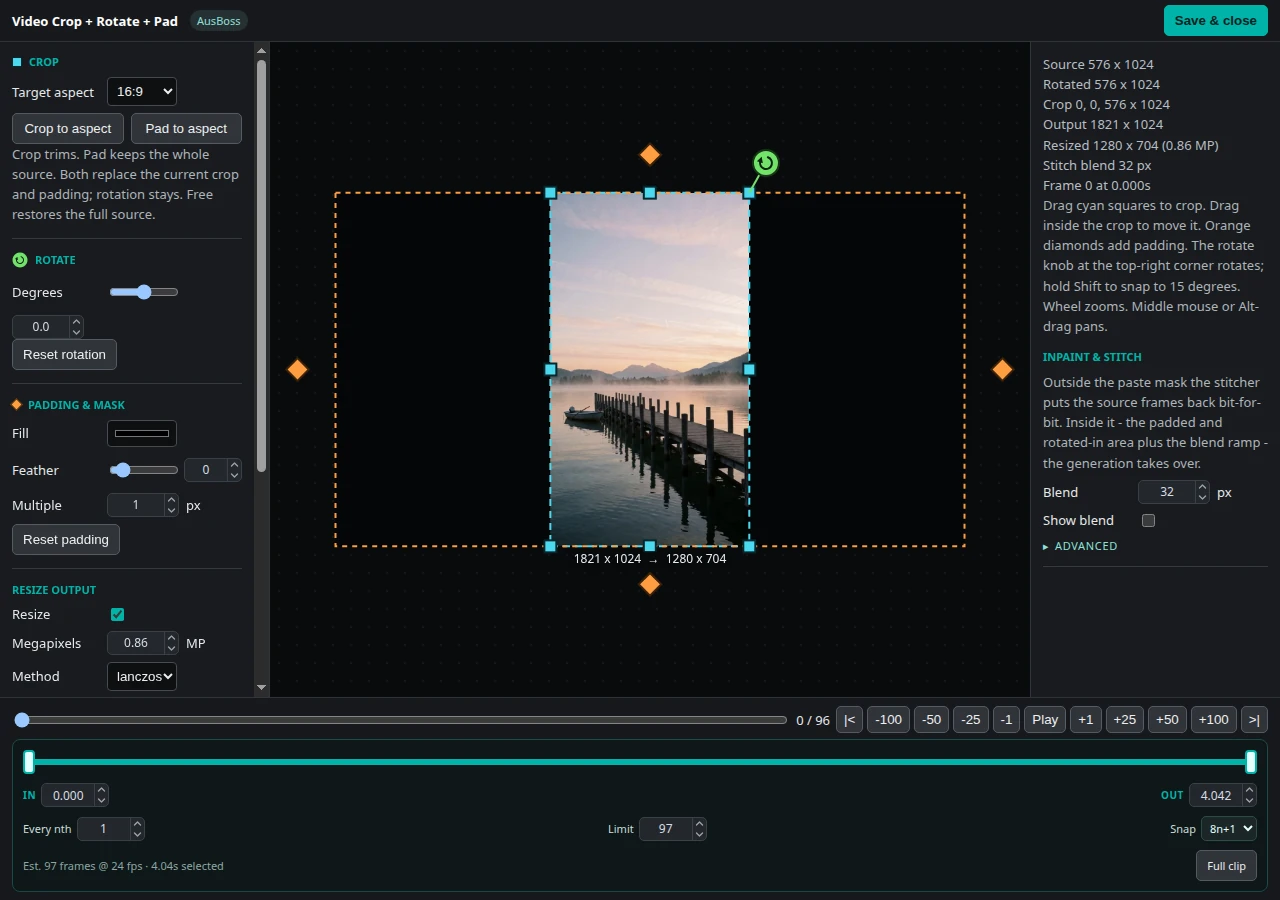The image size is (1280, 900).
Task: Click the Degrees rotation slider
Action: [144, 292]
